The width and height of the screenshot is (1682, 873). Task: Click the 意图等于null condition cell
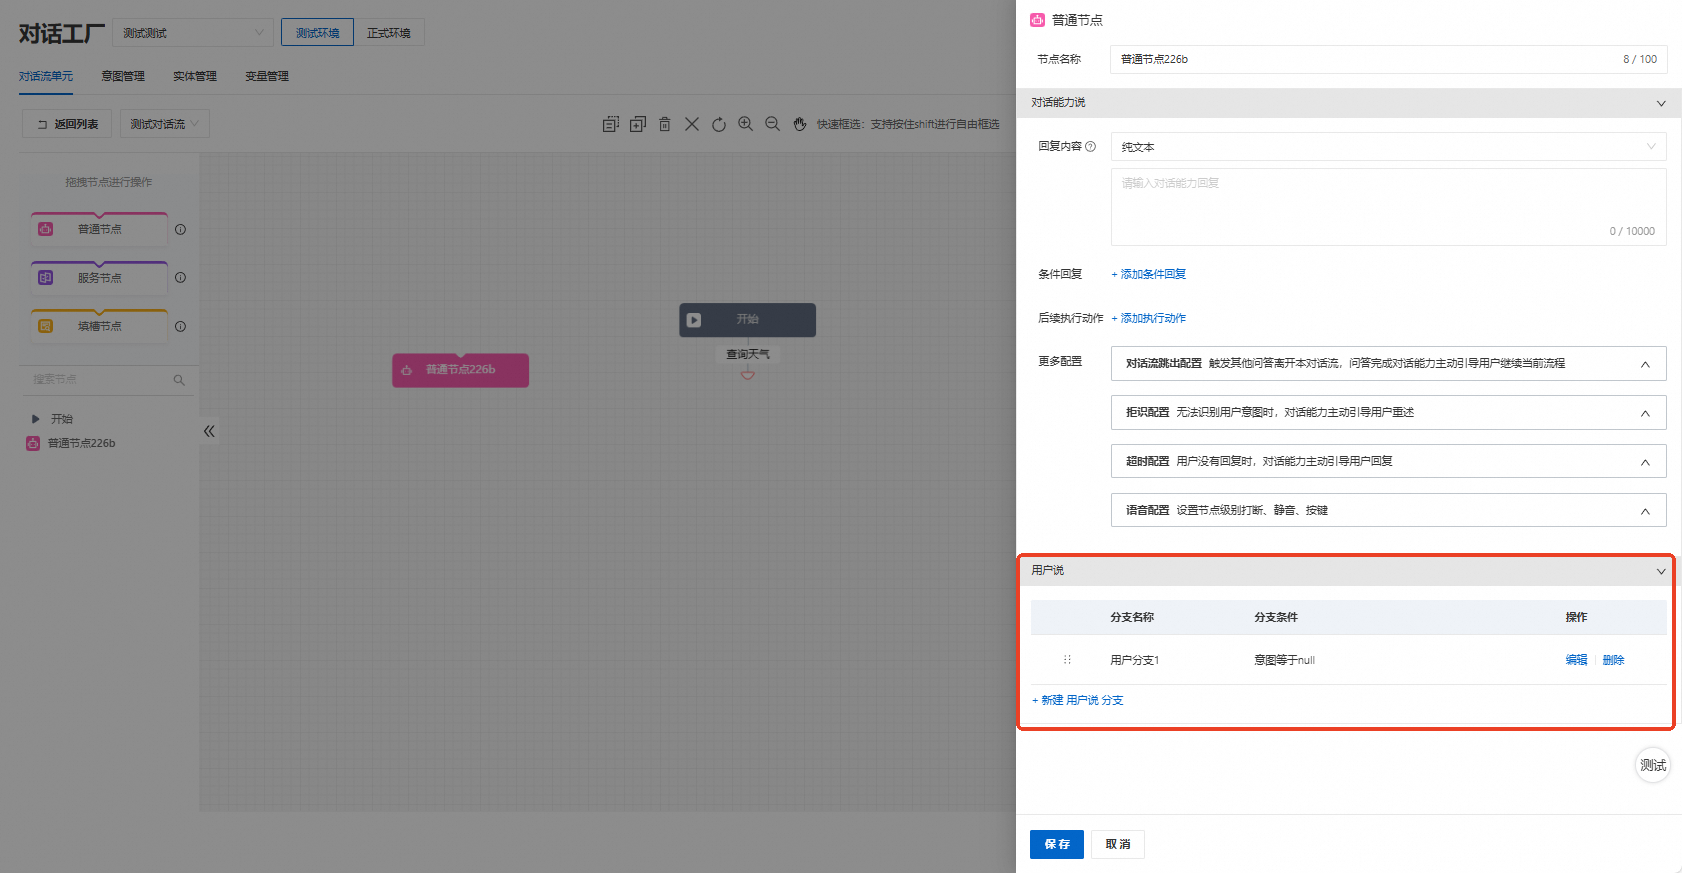pos(1284,660)
